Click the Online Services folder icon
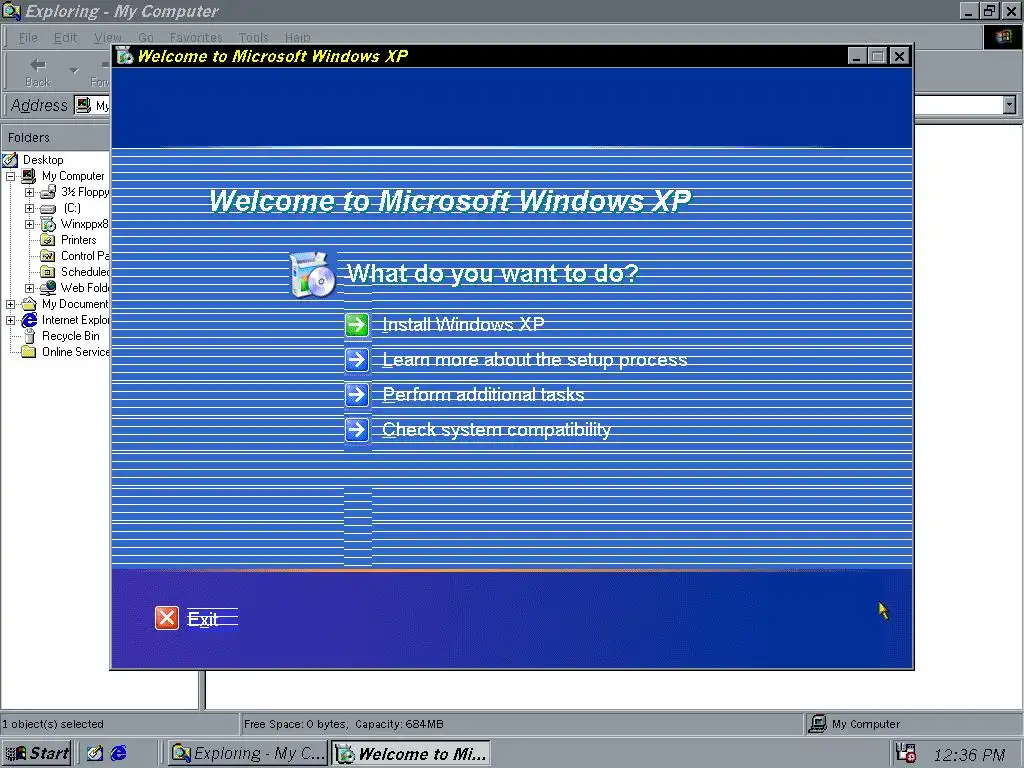The image size is (1024, 768). click(29, 352)
